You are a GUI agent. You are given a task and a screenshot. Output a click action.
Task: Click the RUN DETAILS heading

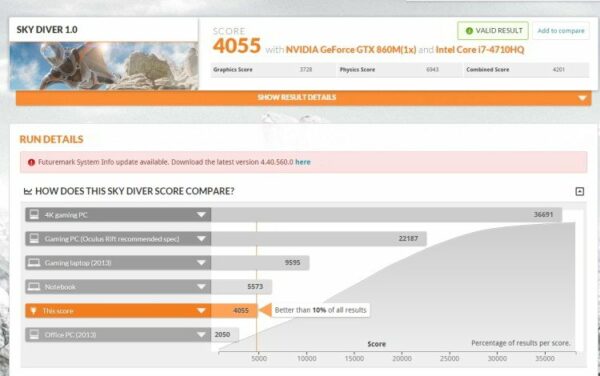pyautogui.click(x=51, y=139)
